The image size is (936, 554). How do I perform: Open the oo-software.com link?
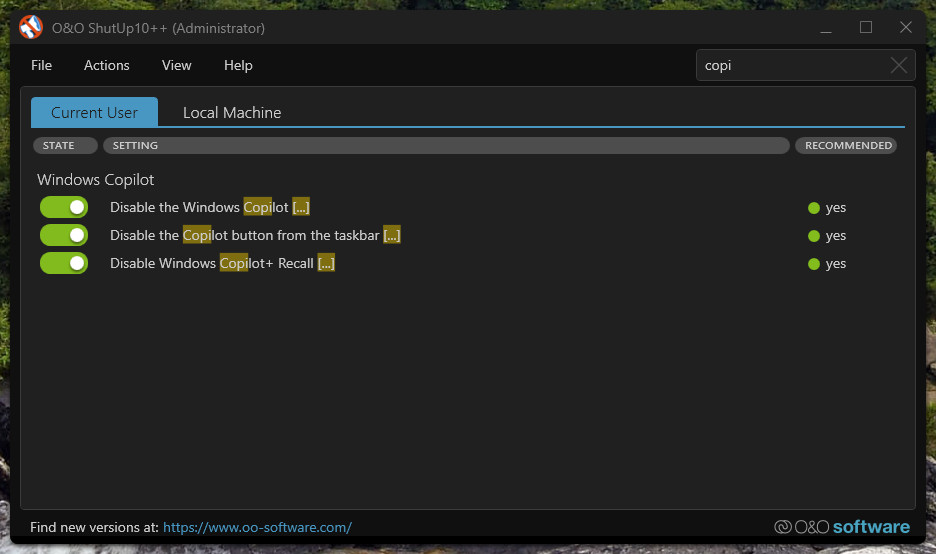pyautogui.click(x=257, y=527)
